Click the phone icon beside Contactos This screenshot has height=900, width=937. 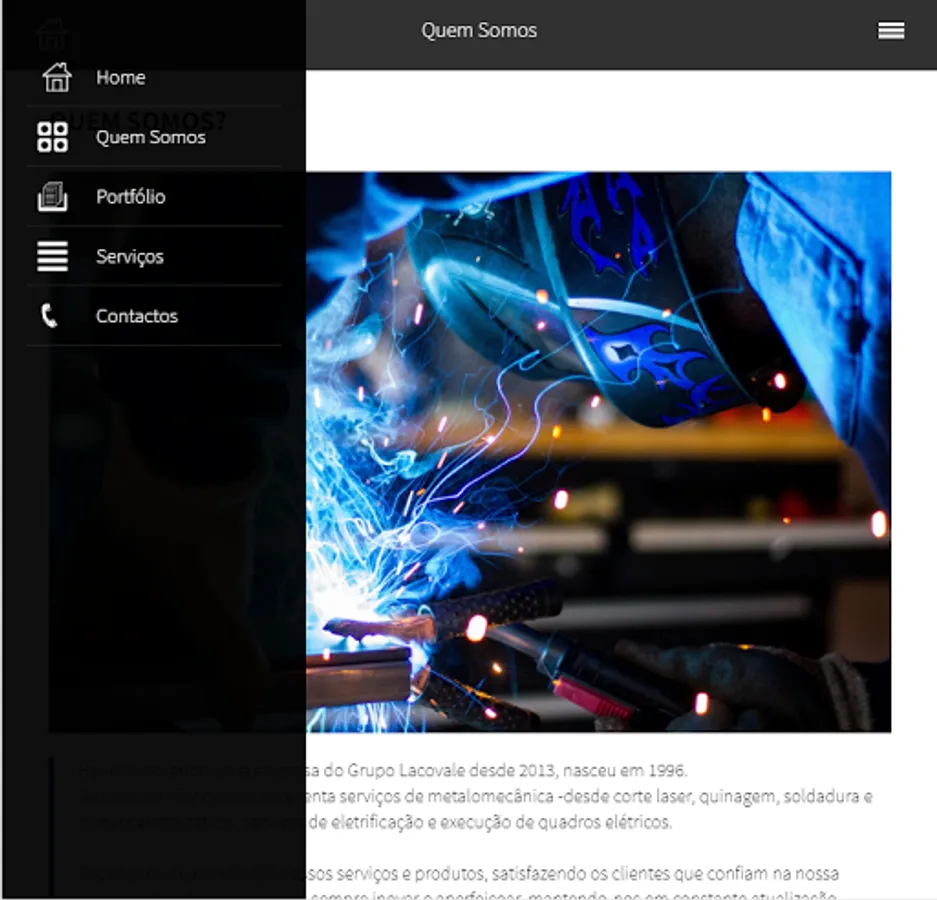[x=49, y=316]
